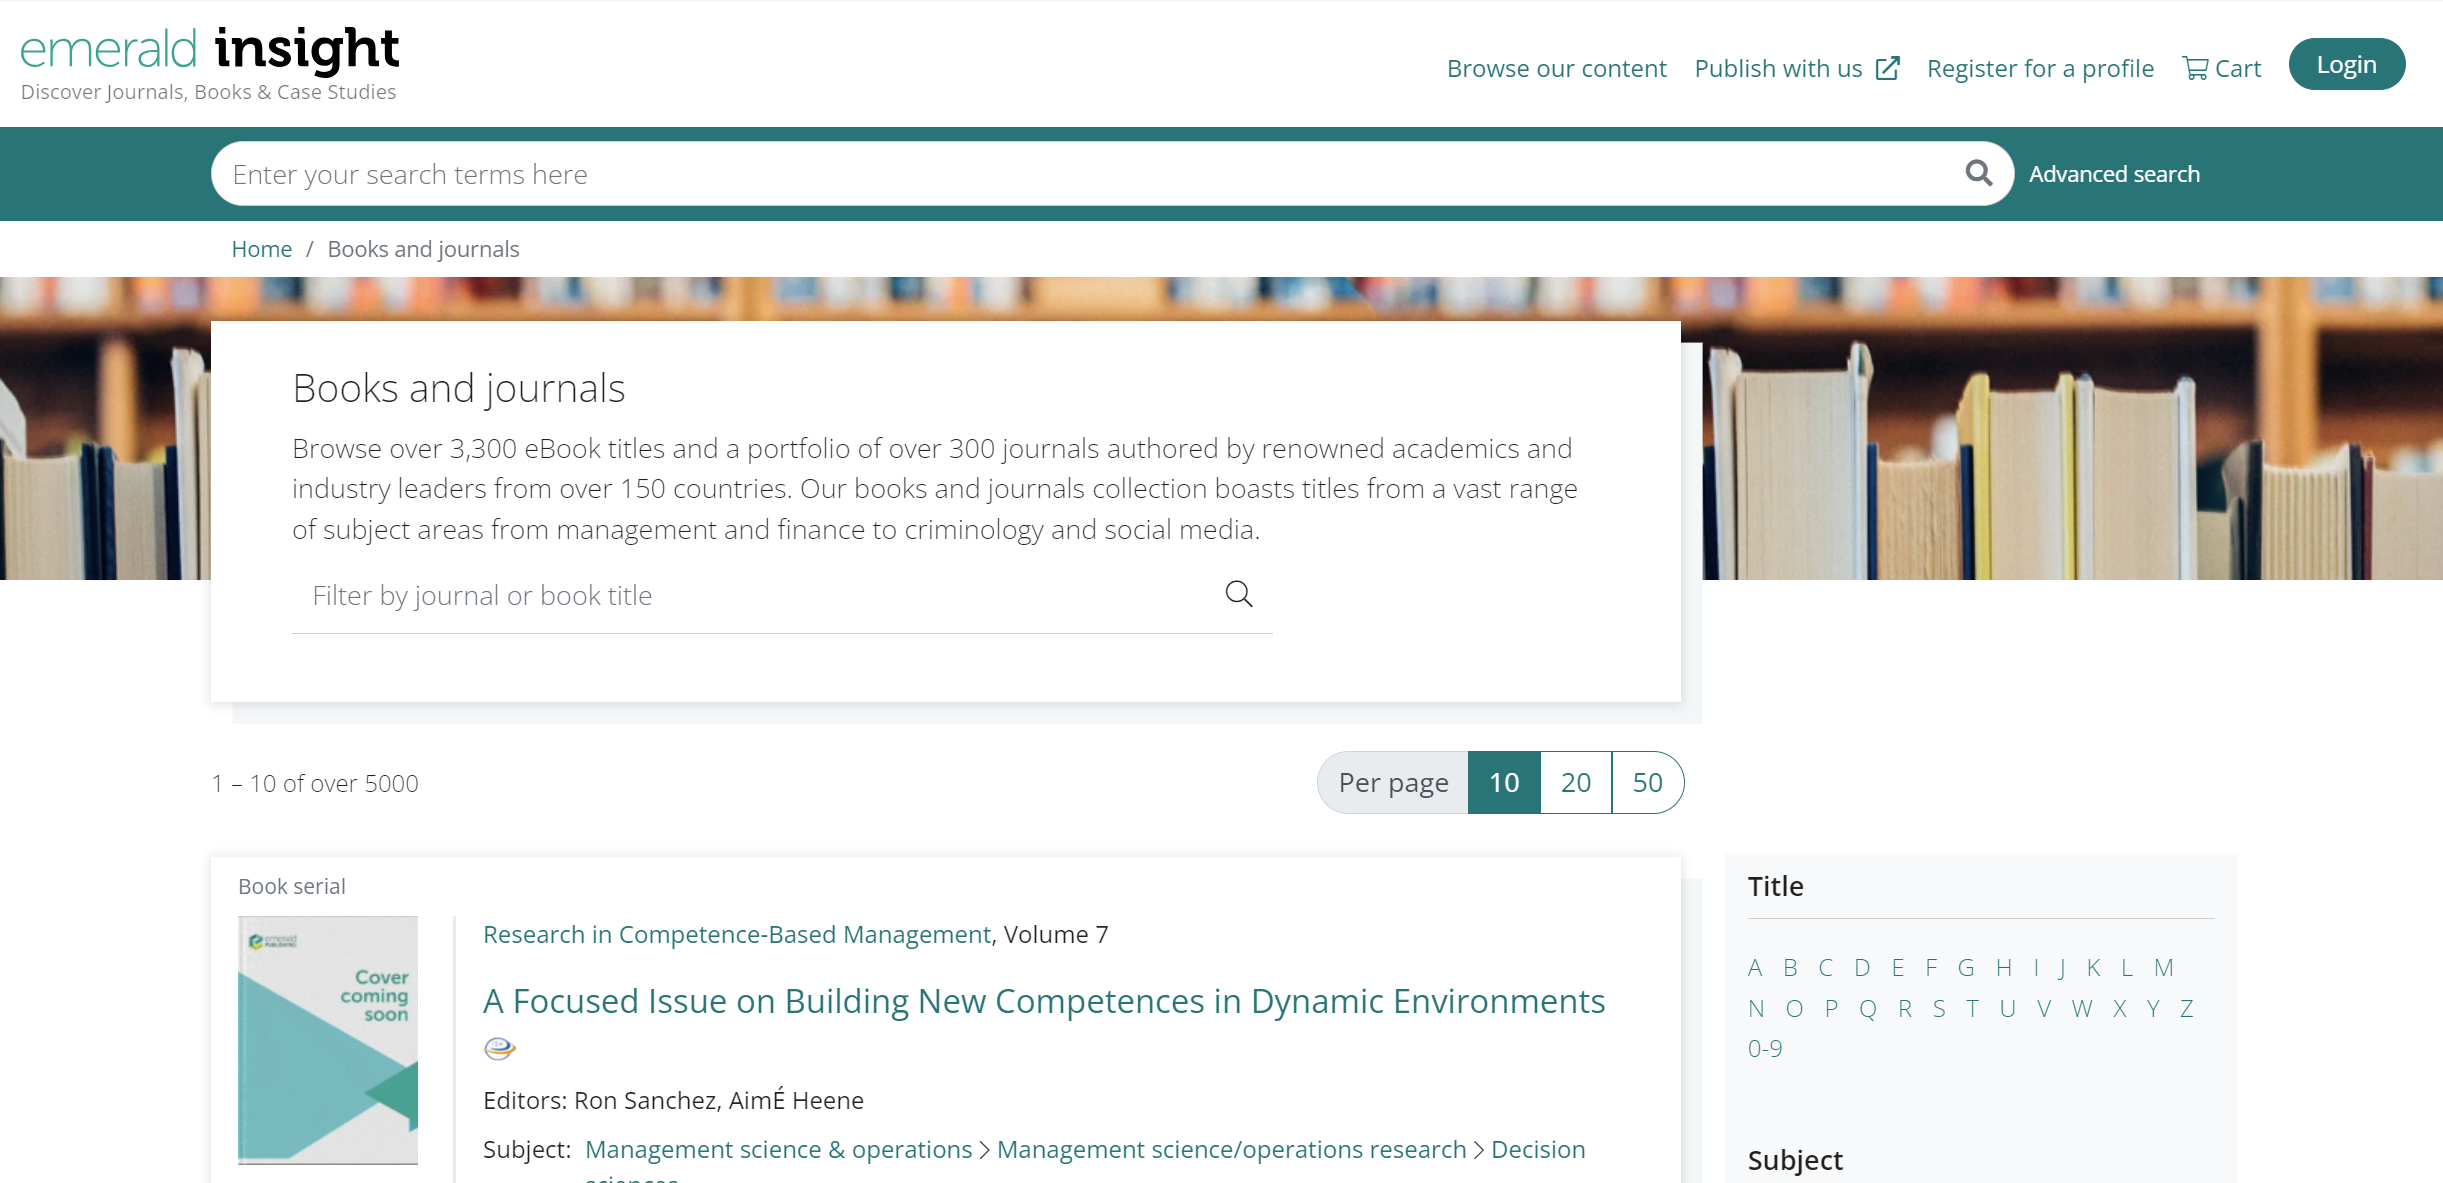Filter titles by letter A
2443x1183 pixels.
tap(1755, 968)
